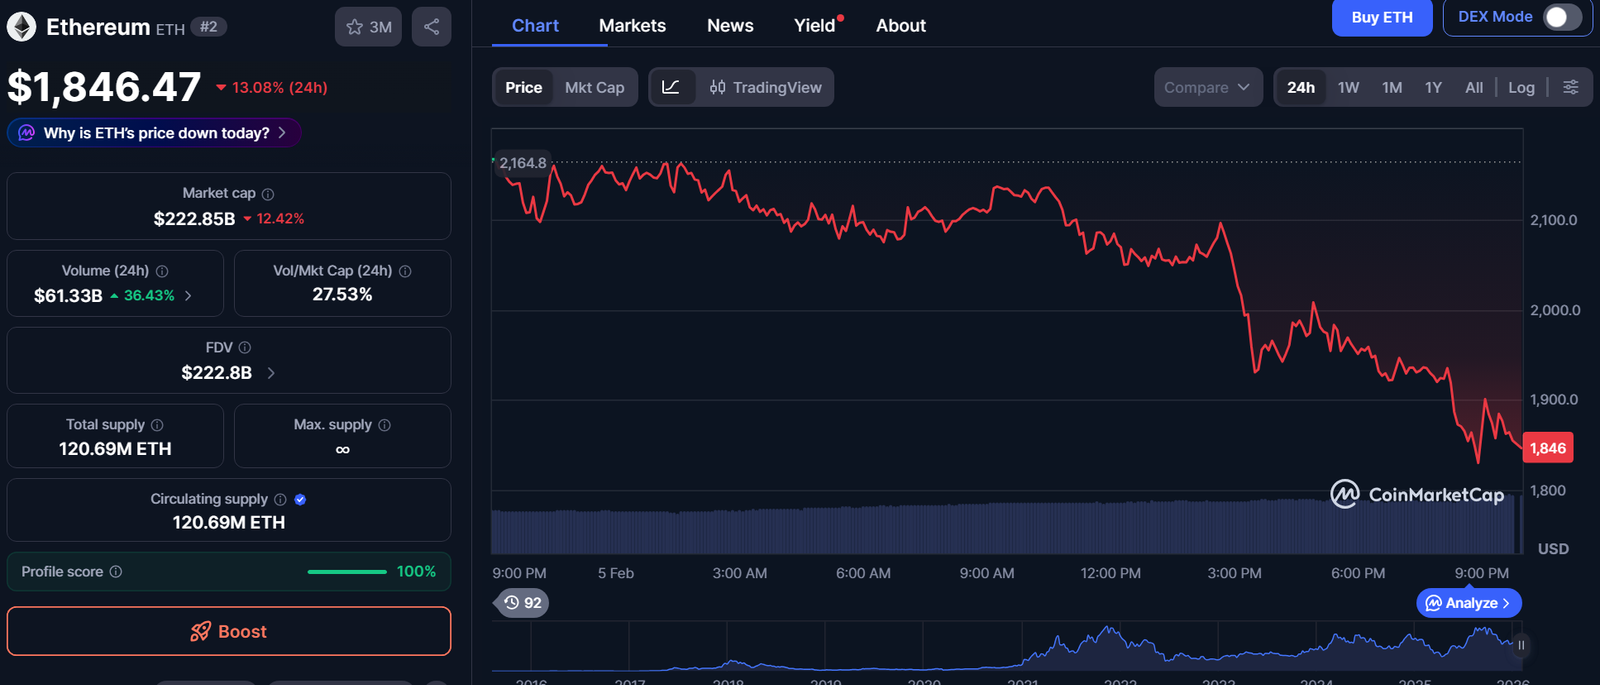Image resolution: width=1600 pixels, height=685 pixels.
Task: Click the Buy ETH button
Action: point(1381,17)
